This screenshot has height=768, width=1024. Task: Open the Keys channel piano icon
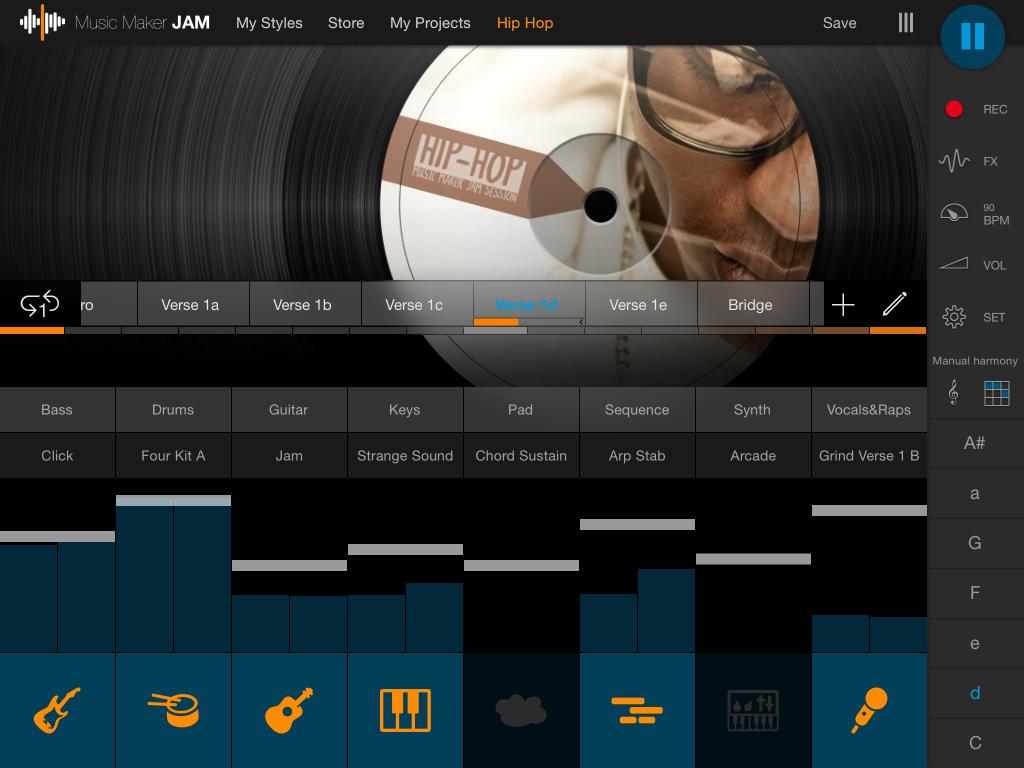click(x=405, y=710)
